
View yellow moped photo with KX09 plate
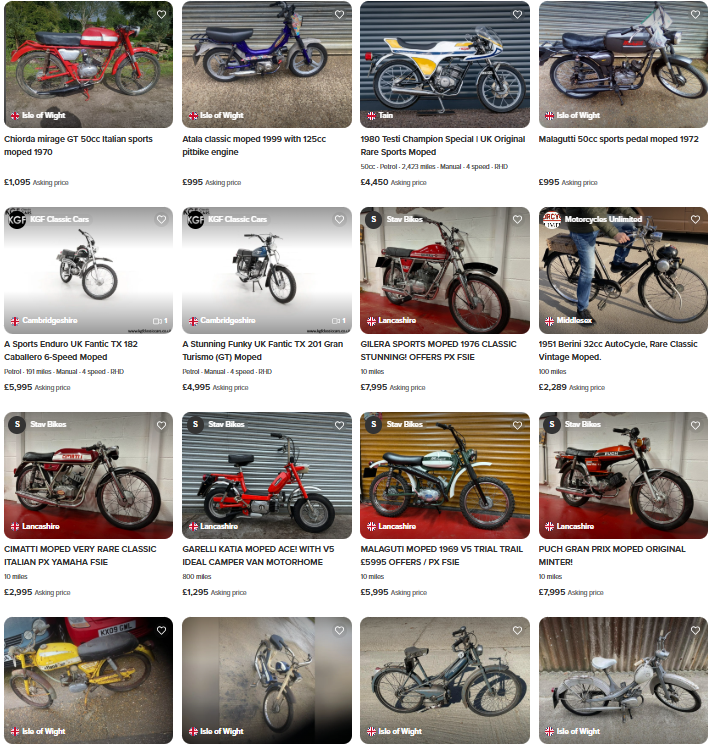[x=88, y=680]
